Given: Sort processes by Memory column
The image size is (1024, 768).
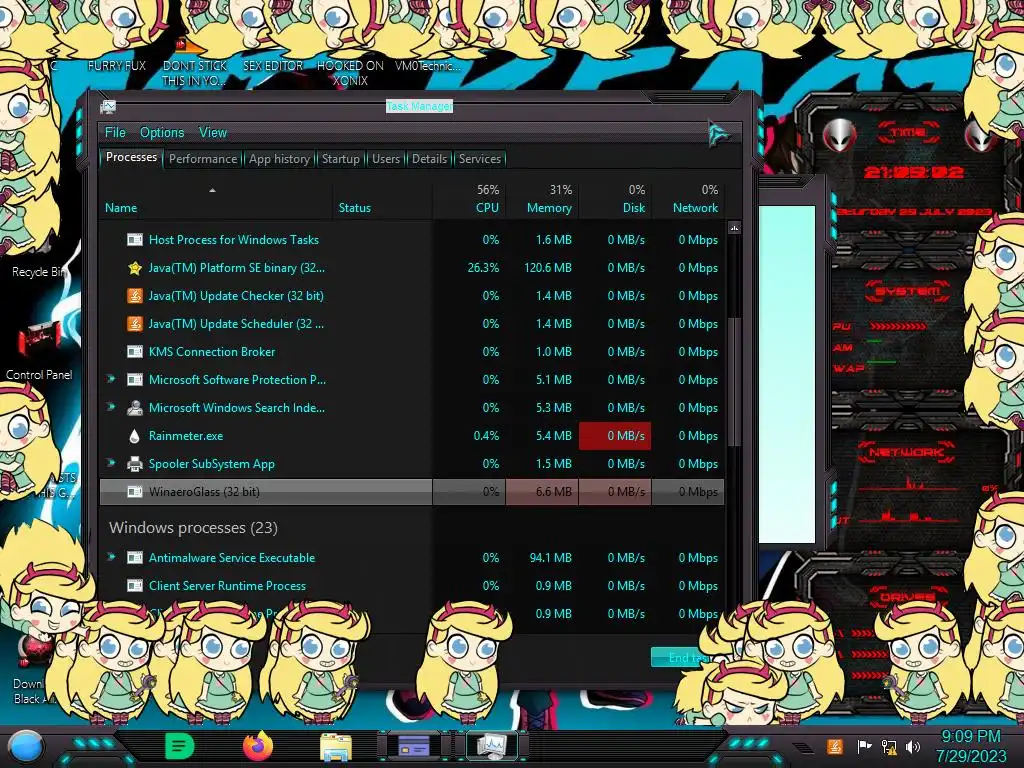Looking at the screenshot, I should (542, 200).
